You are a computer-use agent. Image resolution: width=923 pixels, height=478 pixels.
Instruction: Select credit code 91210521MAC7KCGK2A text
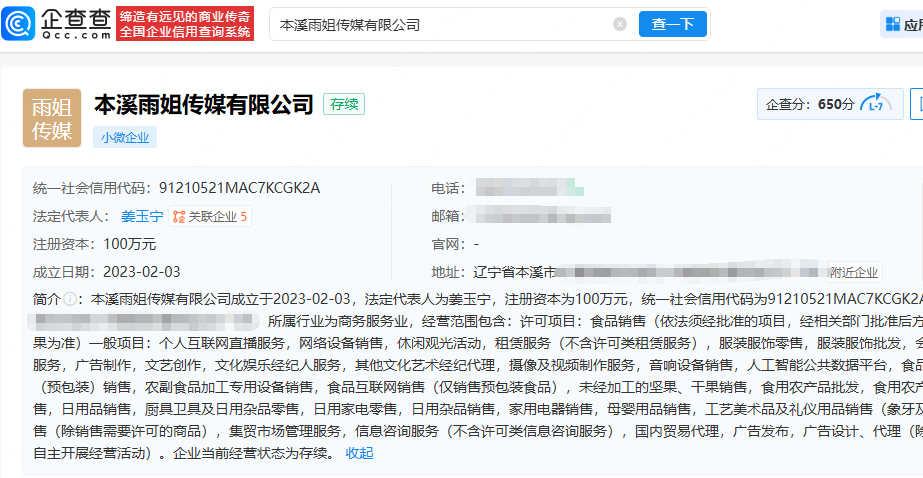point(240,188)
